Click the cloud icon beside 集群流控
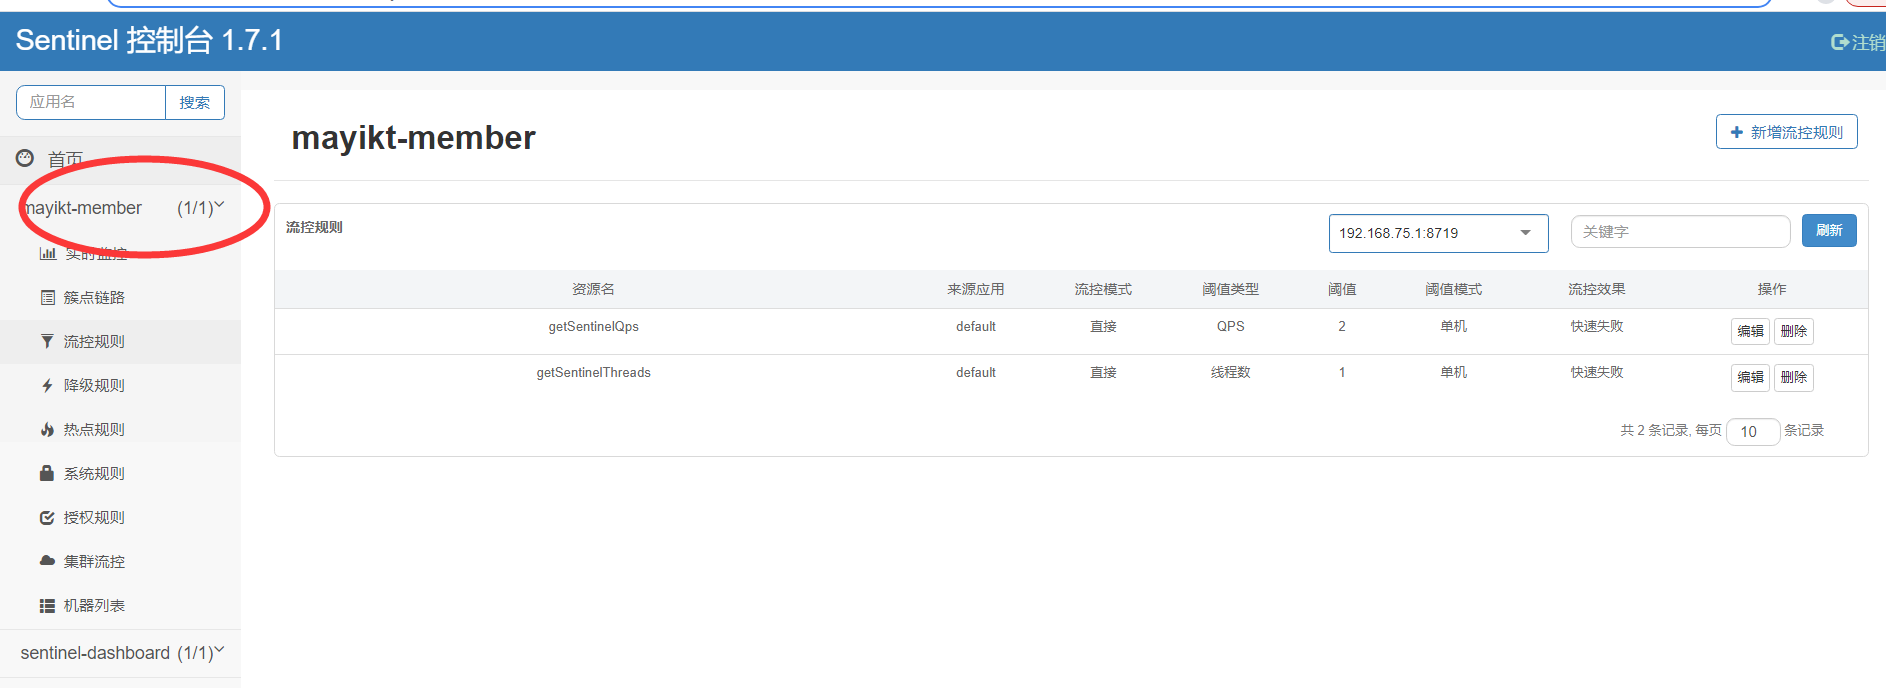The image size is (1886, 688). tap(47, 561)
